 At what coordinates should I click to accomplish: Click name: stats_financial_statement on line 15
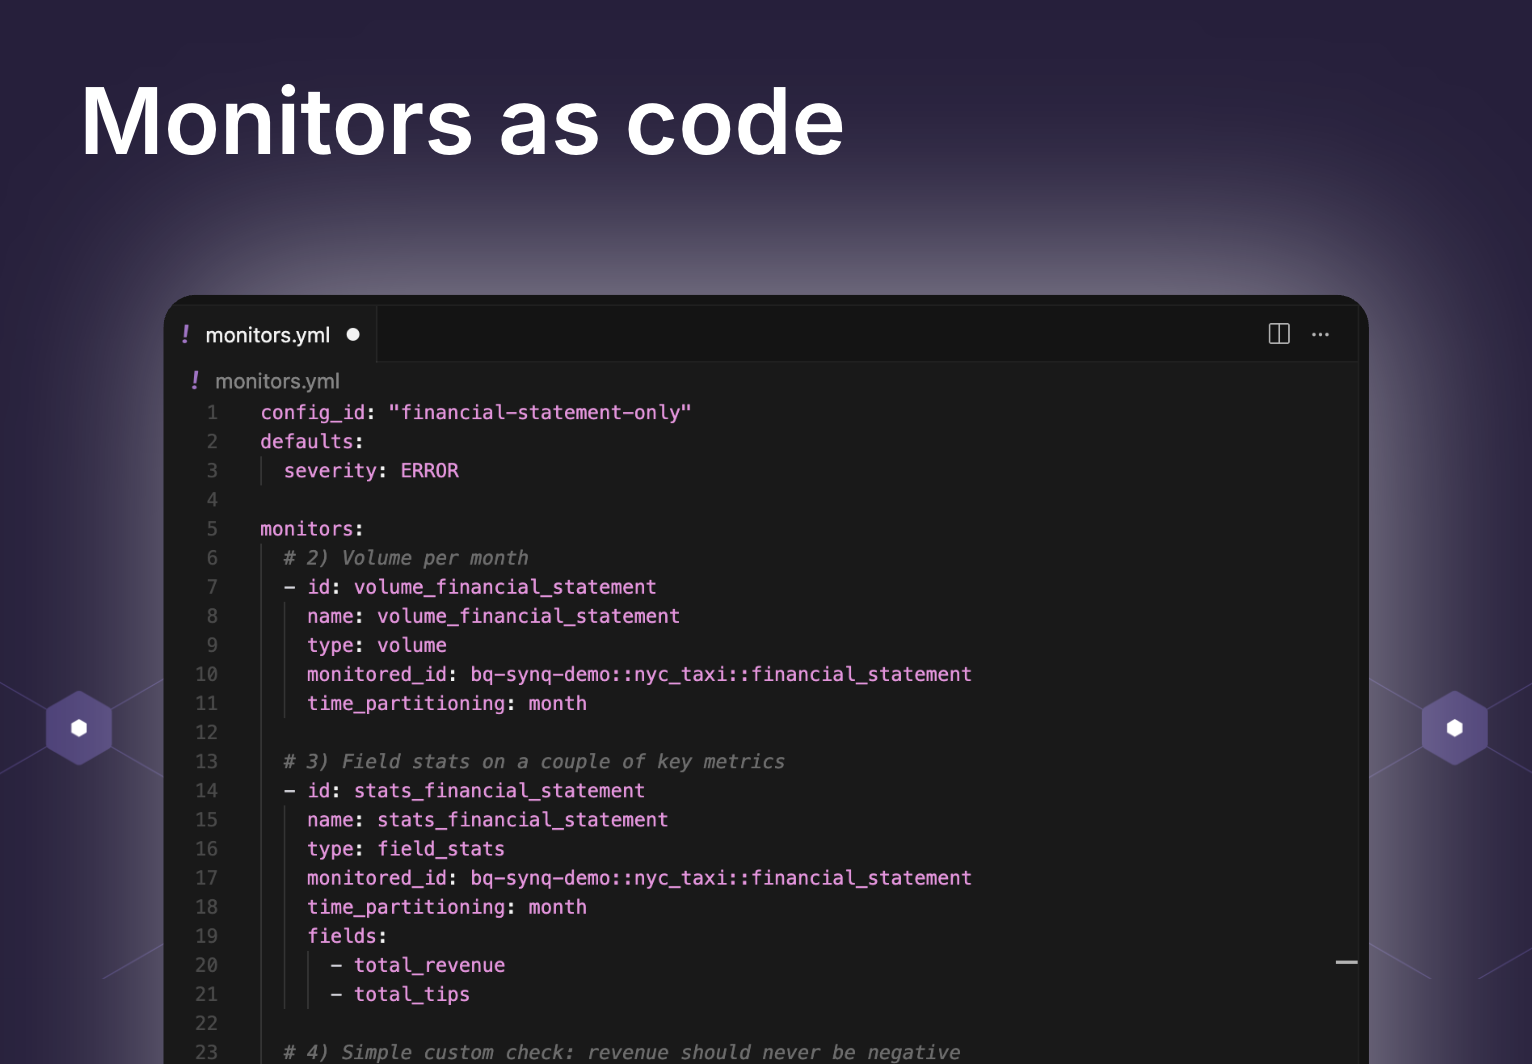pyautogui.click(x=488, y=819)
